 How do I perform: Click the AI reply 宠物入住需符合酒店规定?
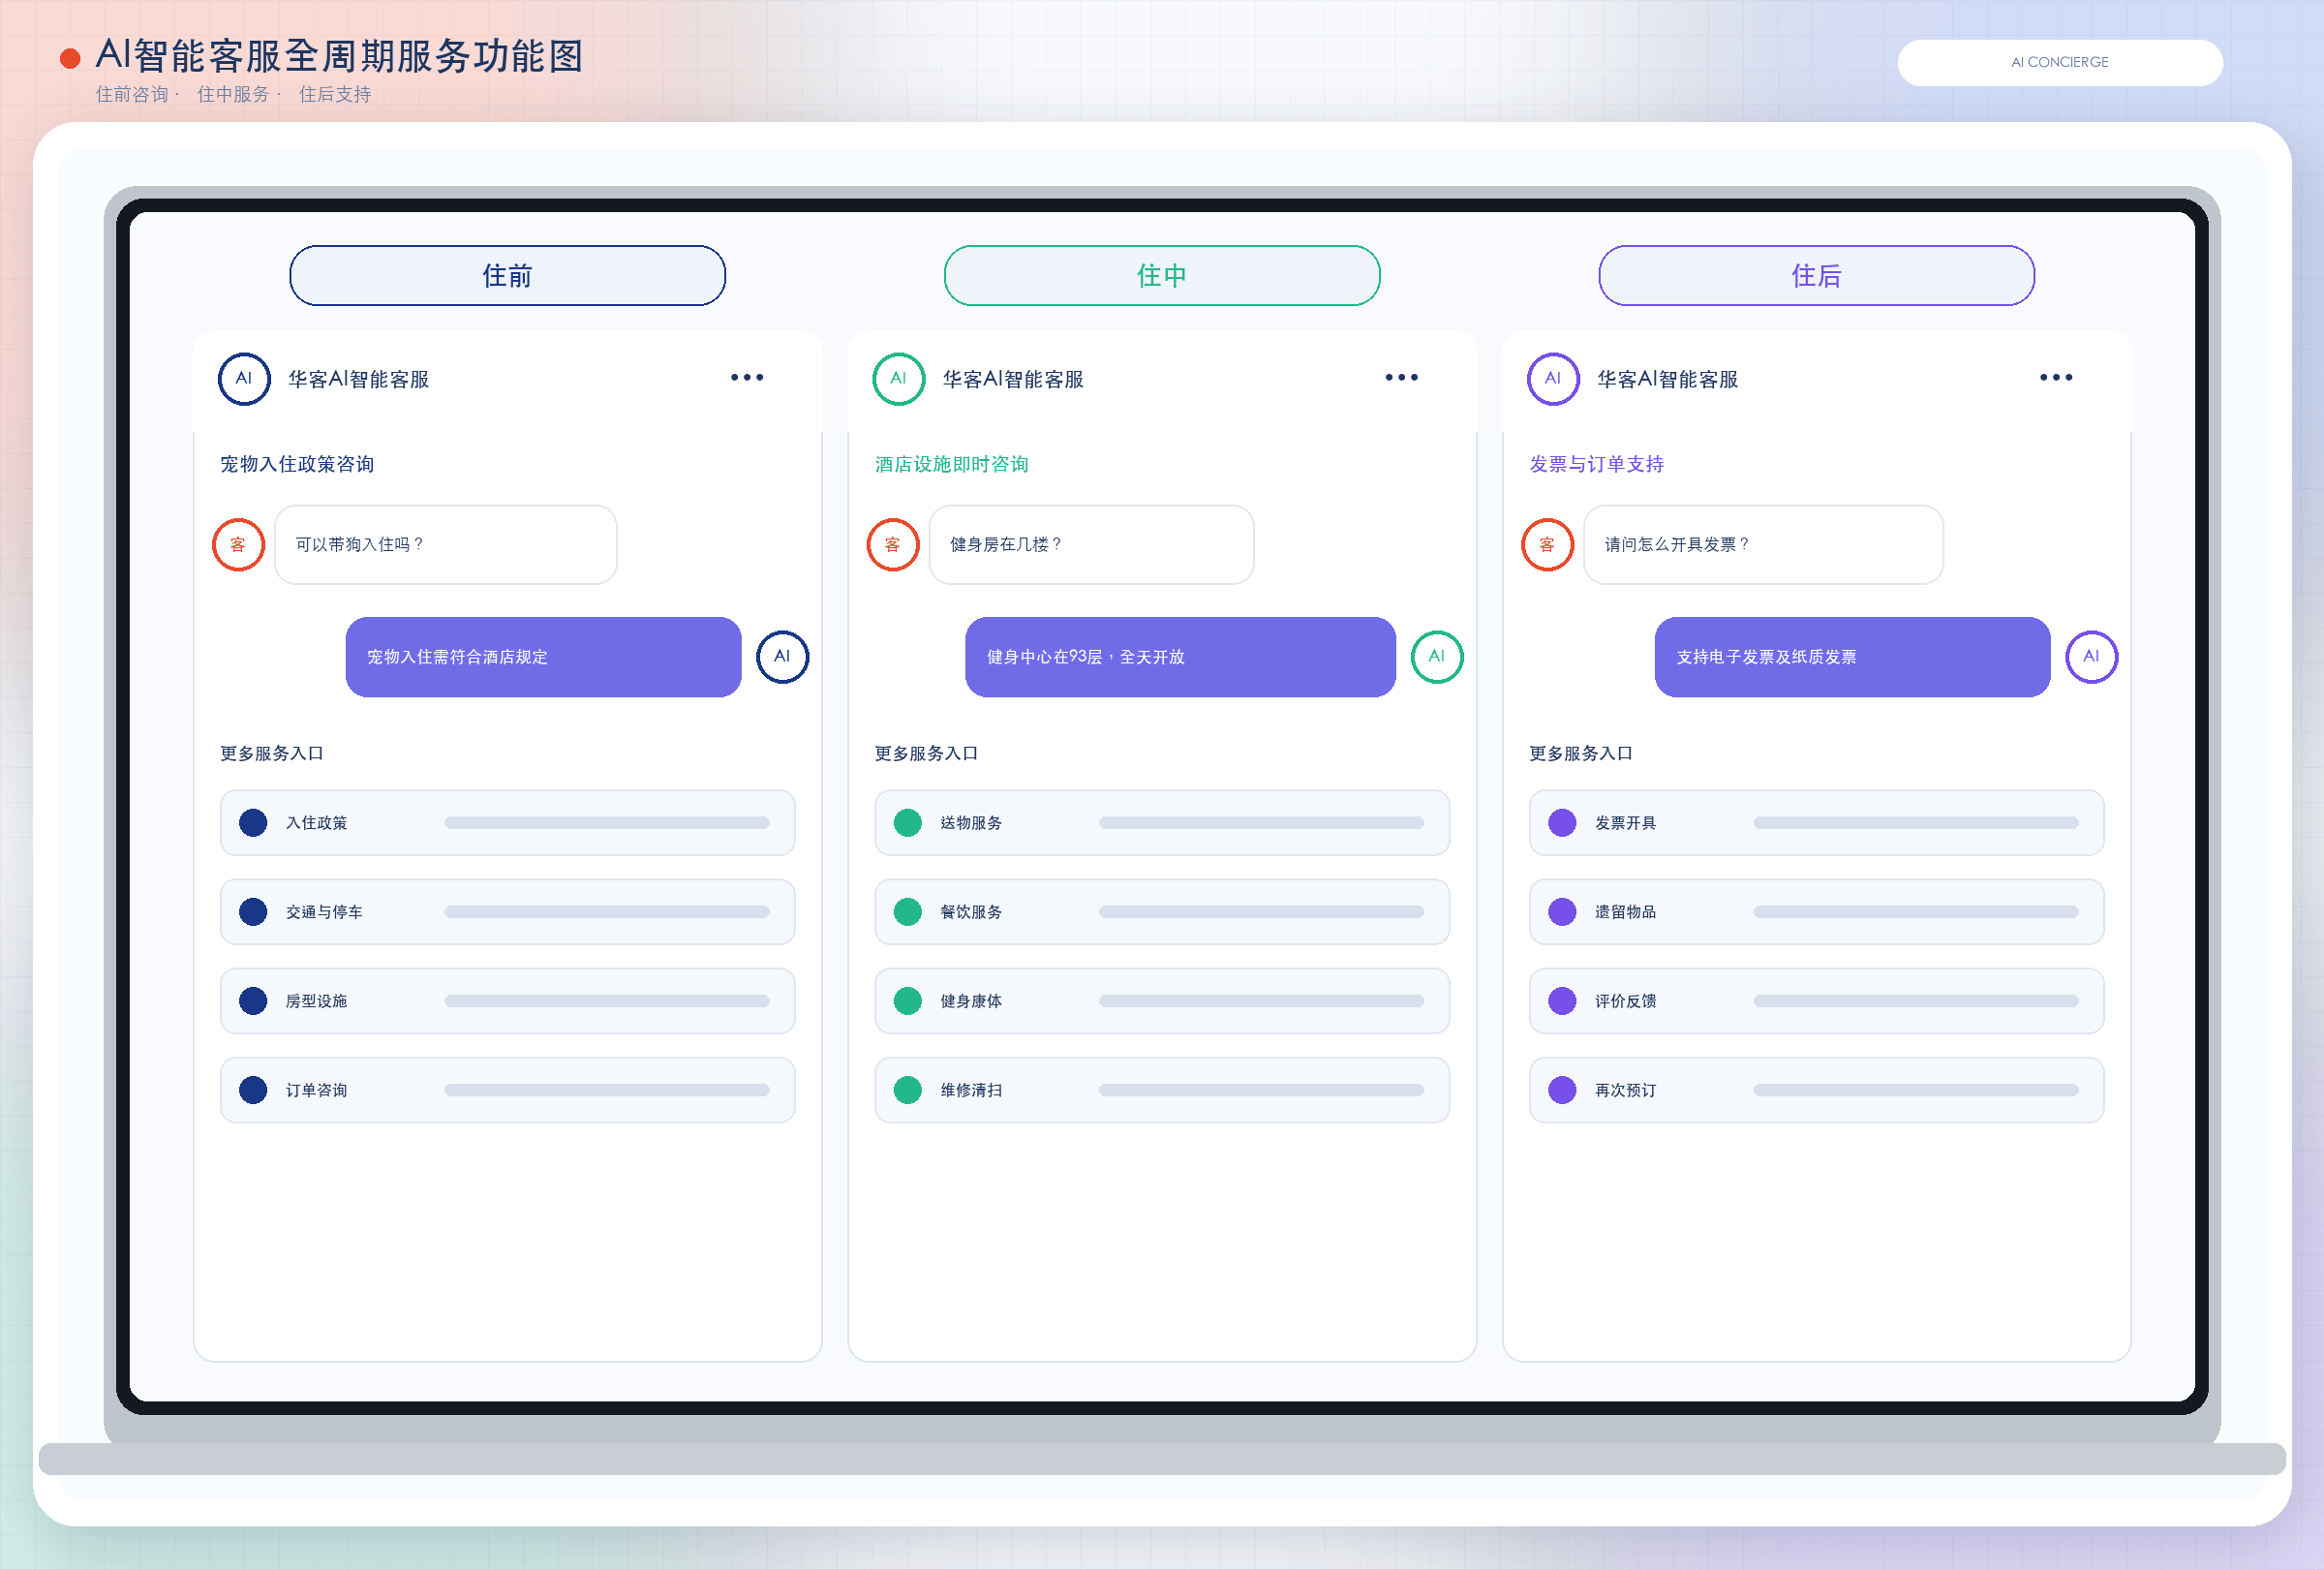click(x=543, y=657)
